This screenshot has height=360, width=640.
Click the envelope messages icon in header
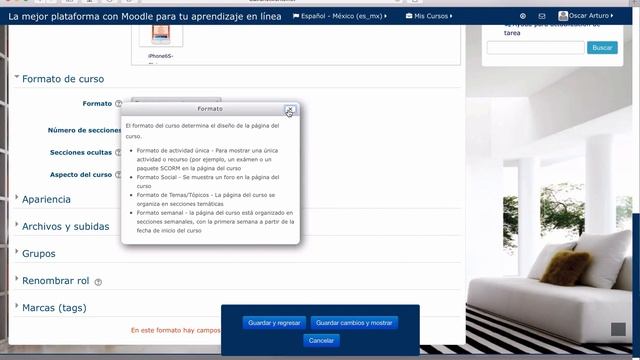point(542,16)
